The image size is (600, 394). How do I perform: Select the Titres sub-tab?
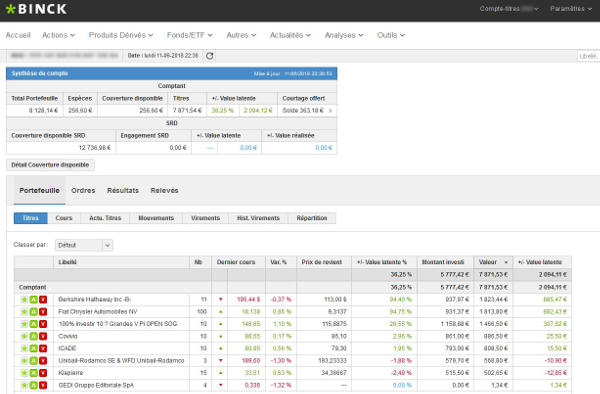click(31, 218)
